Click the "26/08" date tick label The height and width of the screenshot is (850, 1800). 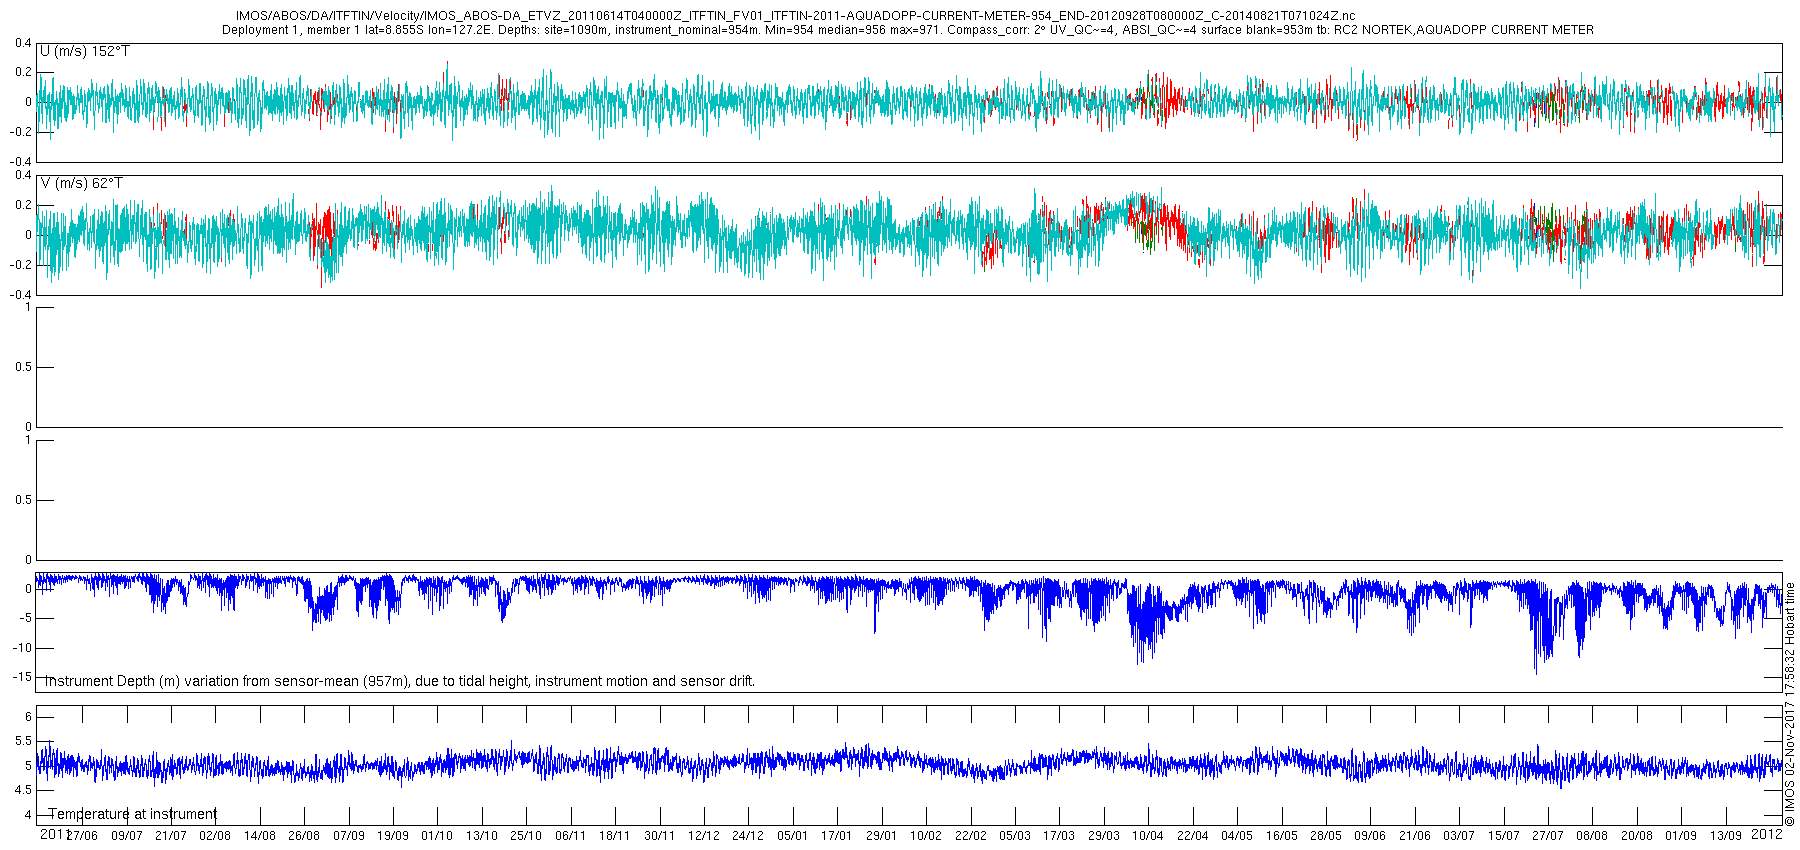[304, 836]
